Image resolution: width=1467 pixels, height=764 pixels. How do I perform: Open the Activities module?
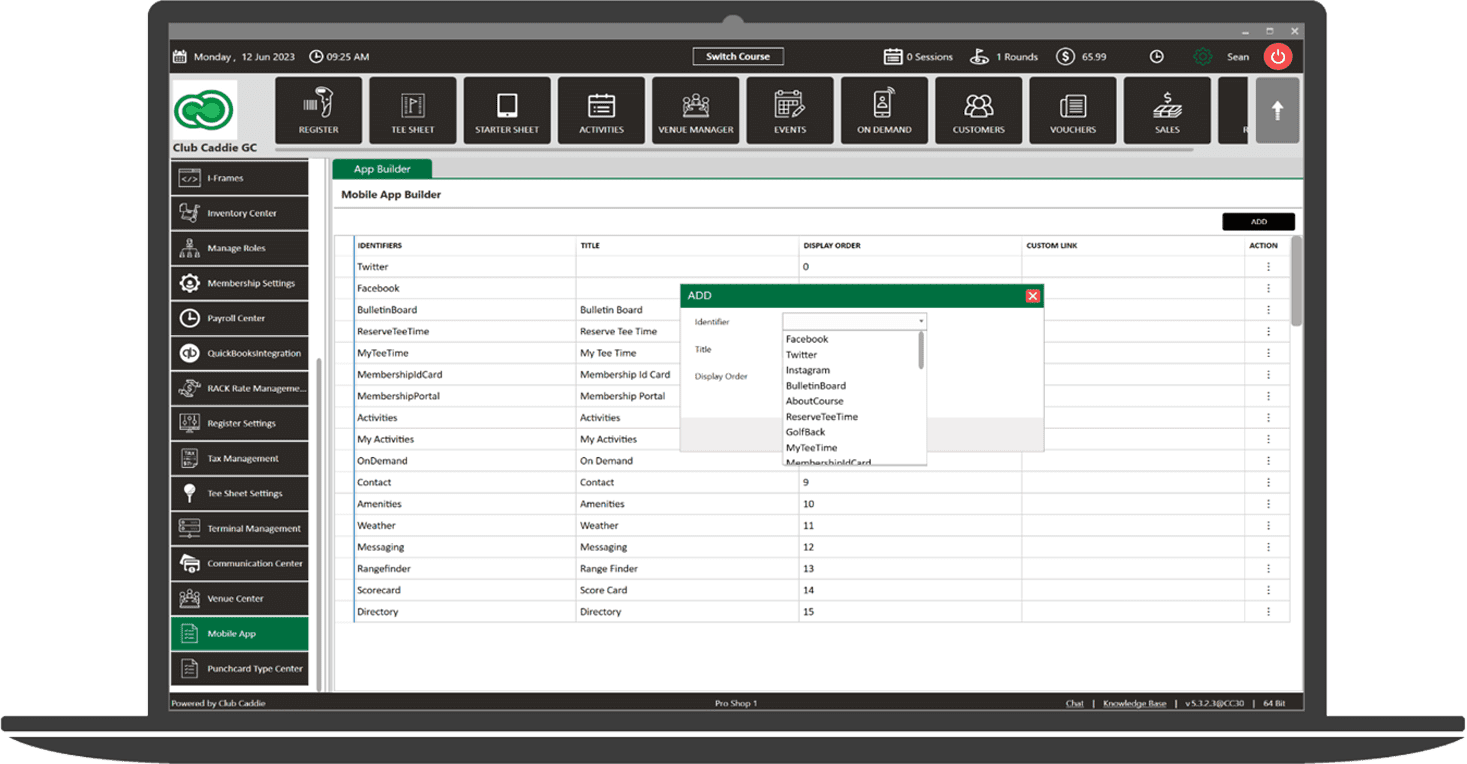[601, 110]
